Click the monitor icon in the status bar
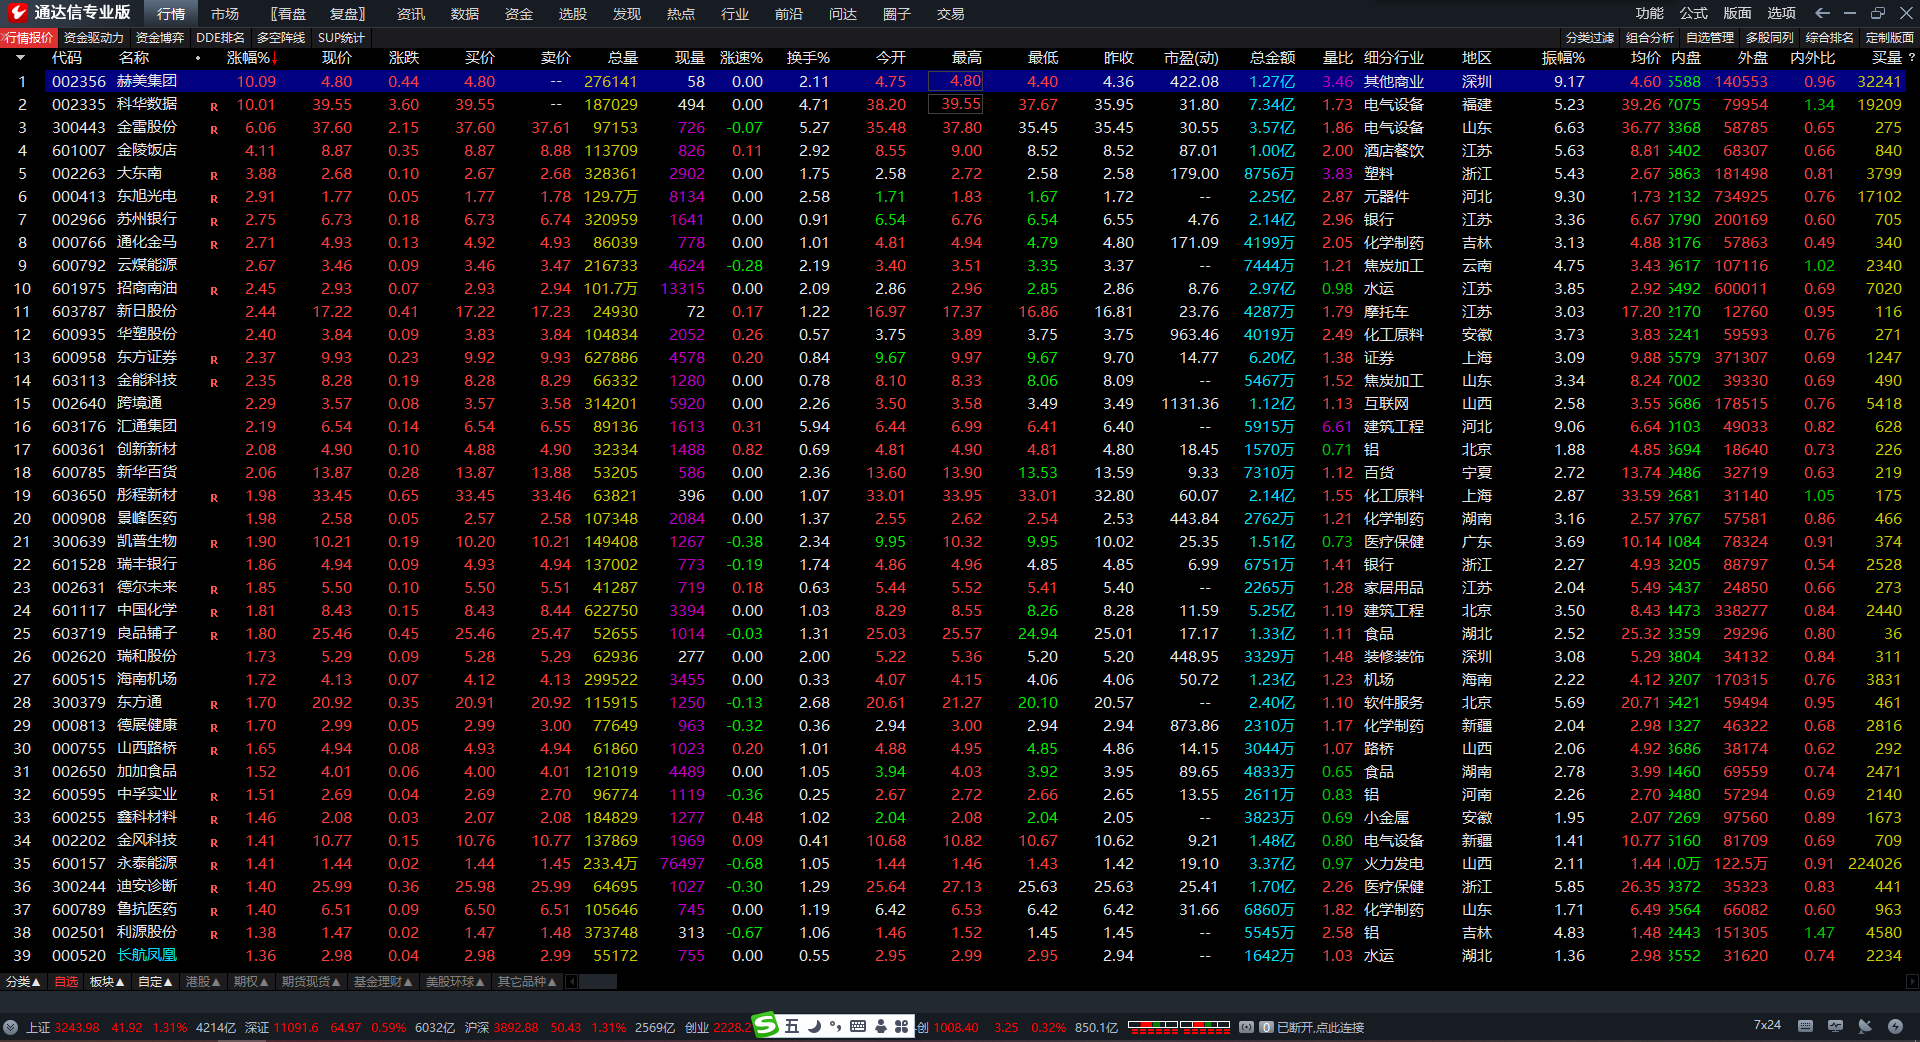 [1835, 1026]
